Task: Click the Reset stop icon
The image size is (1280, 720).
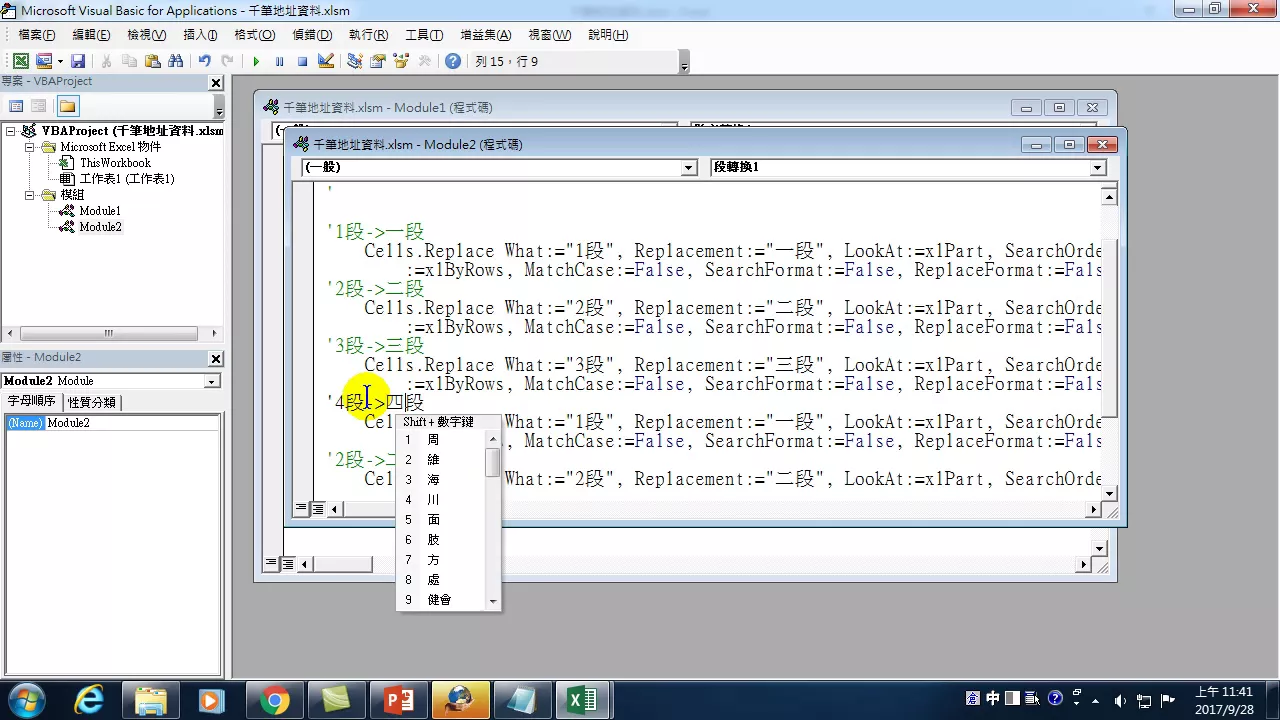Action: pyautogui.click(x=302, y=61)
